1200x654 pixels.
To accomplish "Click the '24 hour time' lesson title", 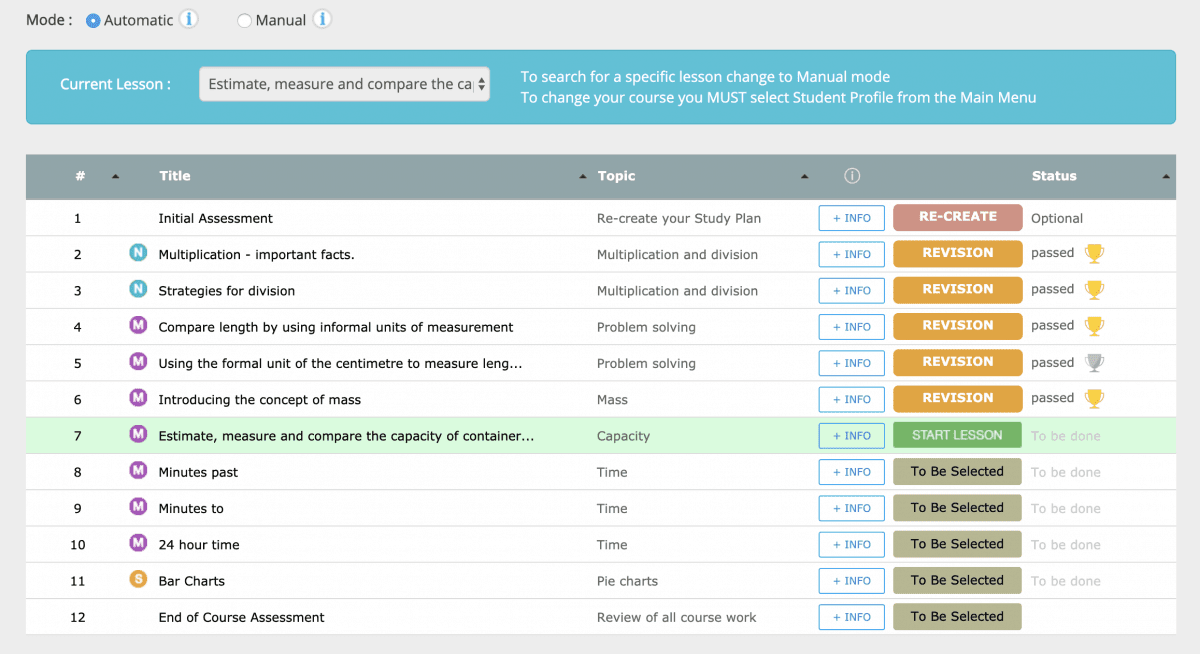I will pyautogui.click(x=198, y=545).
